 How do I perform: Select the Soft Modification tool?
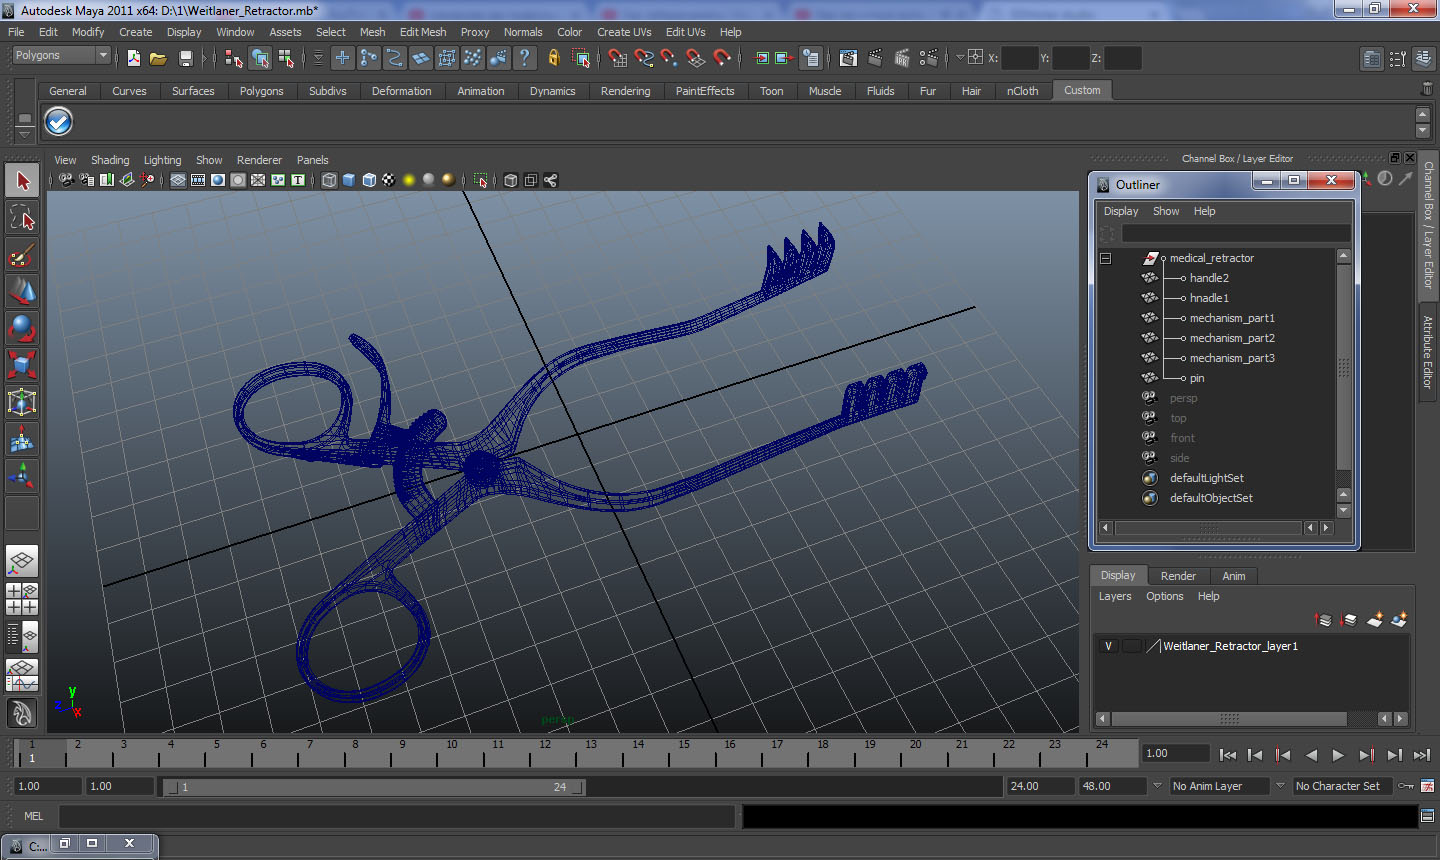[x=22, y=439]
